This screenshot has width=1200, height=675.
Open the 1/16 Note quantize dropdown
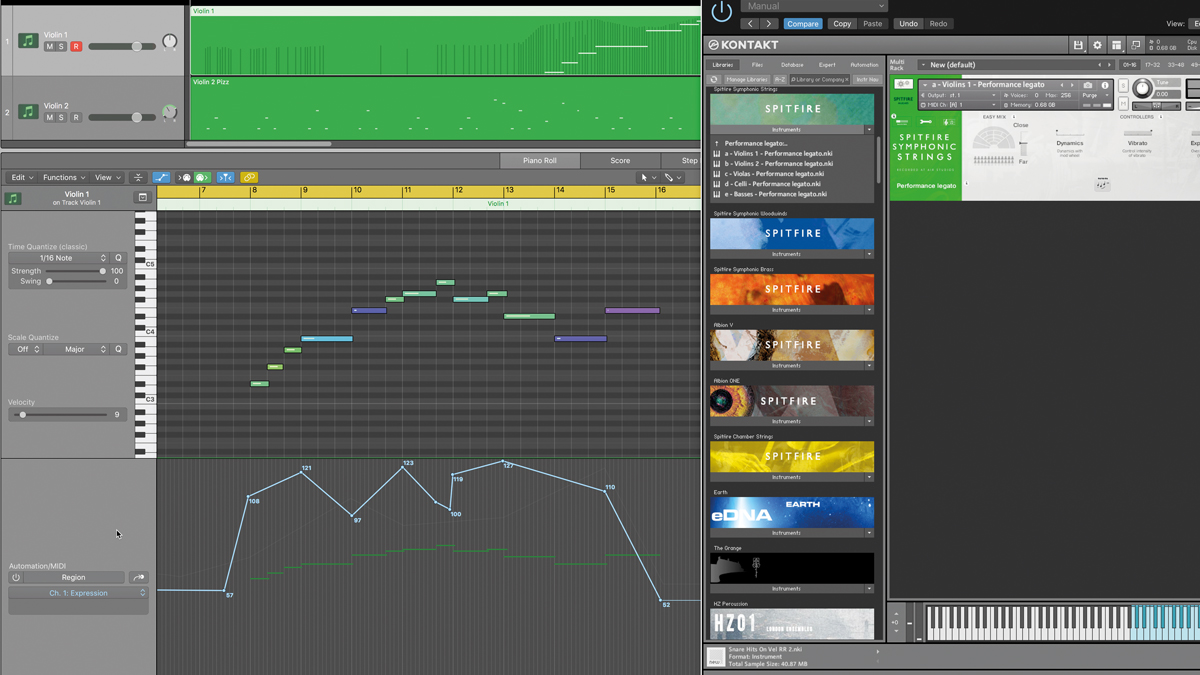pos(58,258)
